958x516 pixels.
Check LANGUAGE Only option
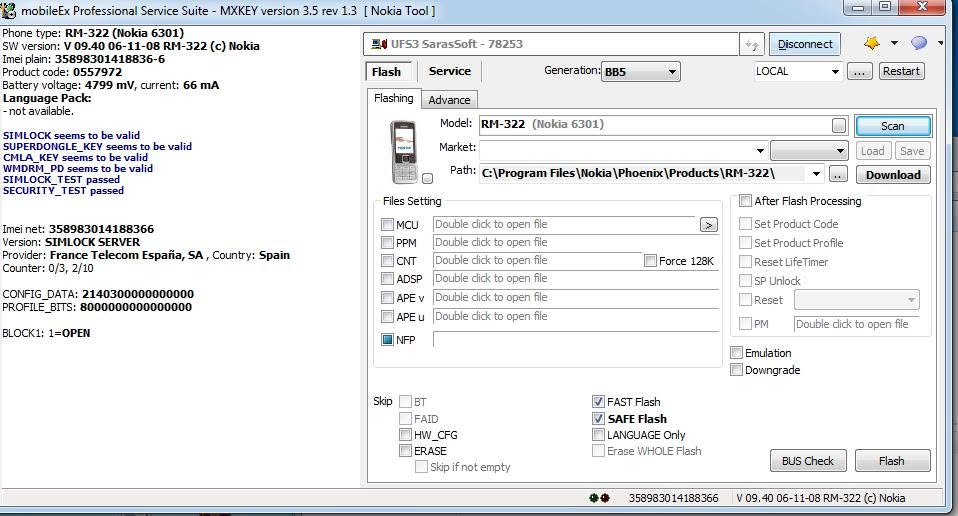click(x=598, y=435)
